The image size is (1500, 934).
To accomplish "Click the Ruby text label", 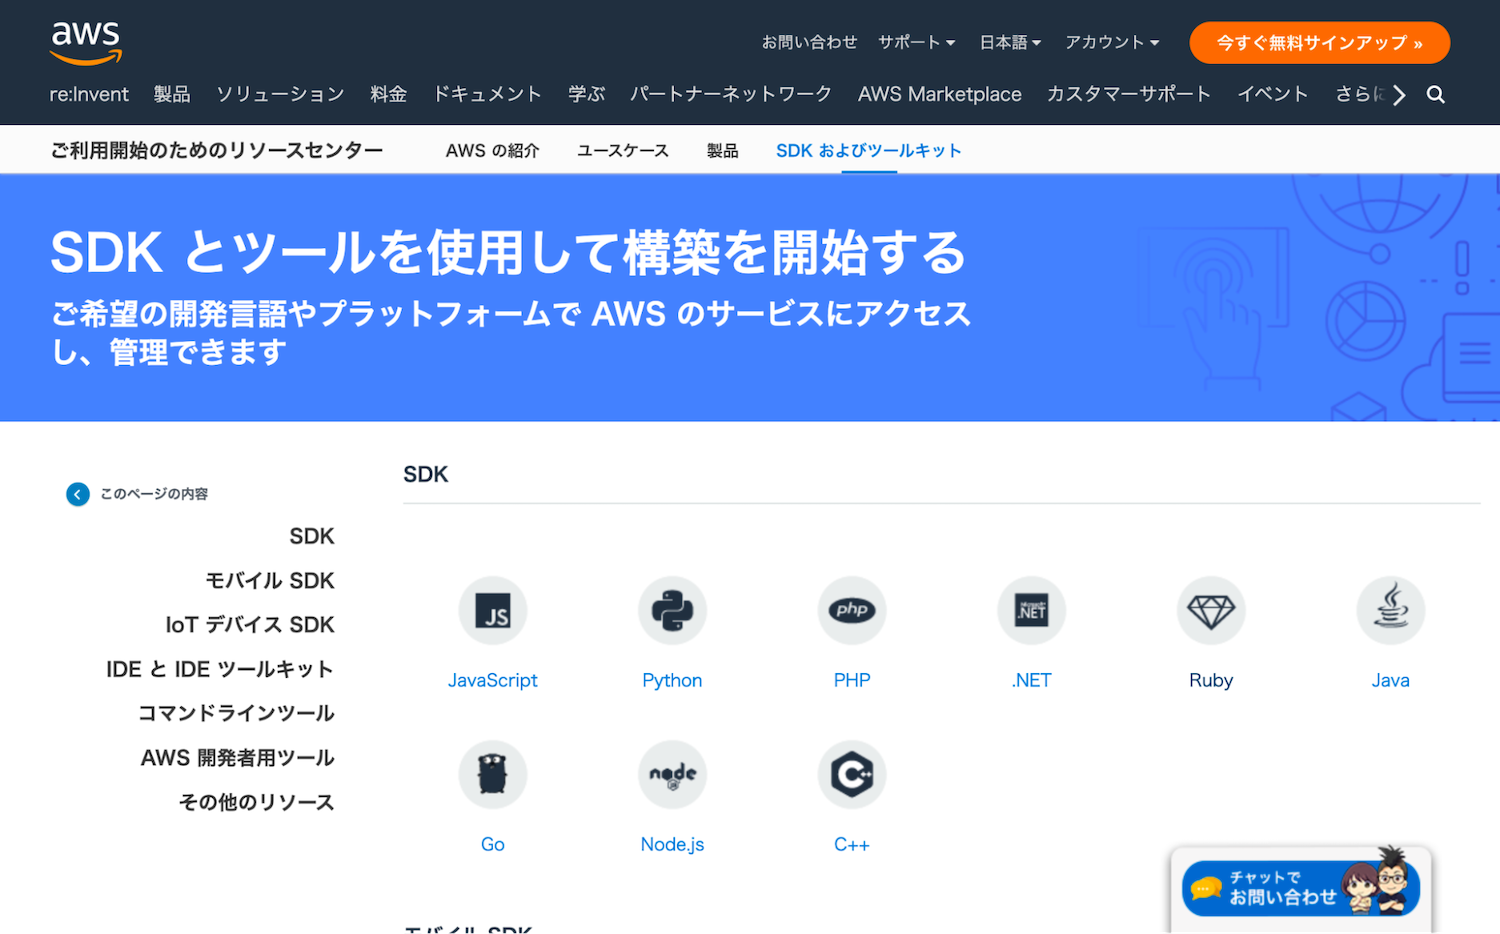I will (1211, 680).
